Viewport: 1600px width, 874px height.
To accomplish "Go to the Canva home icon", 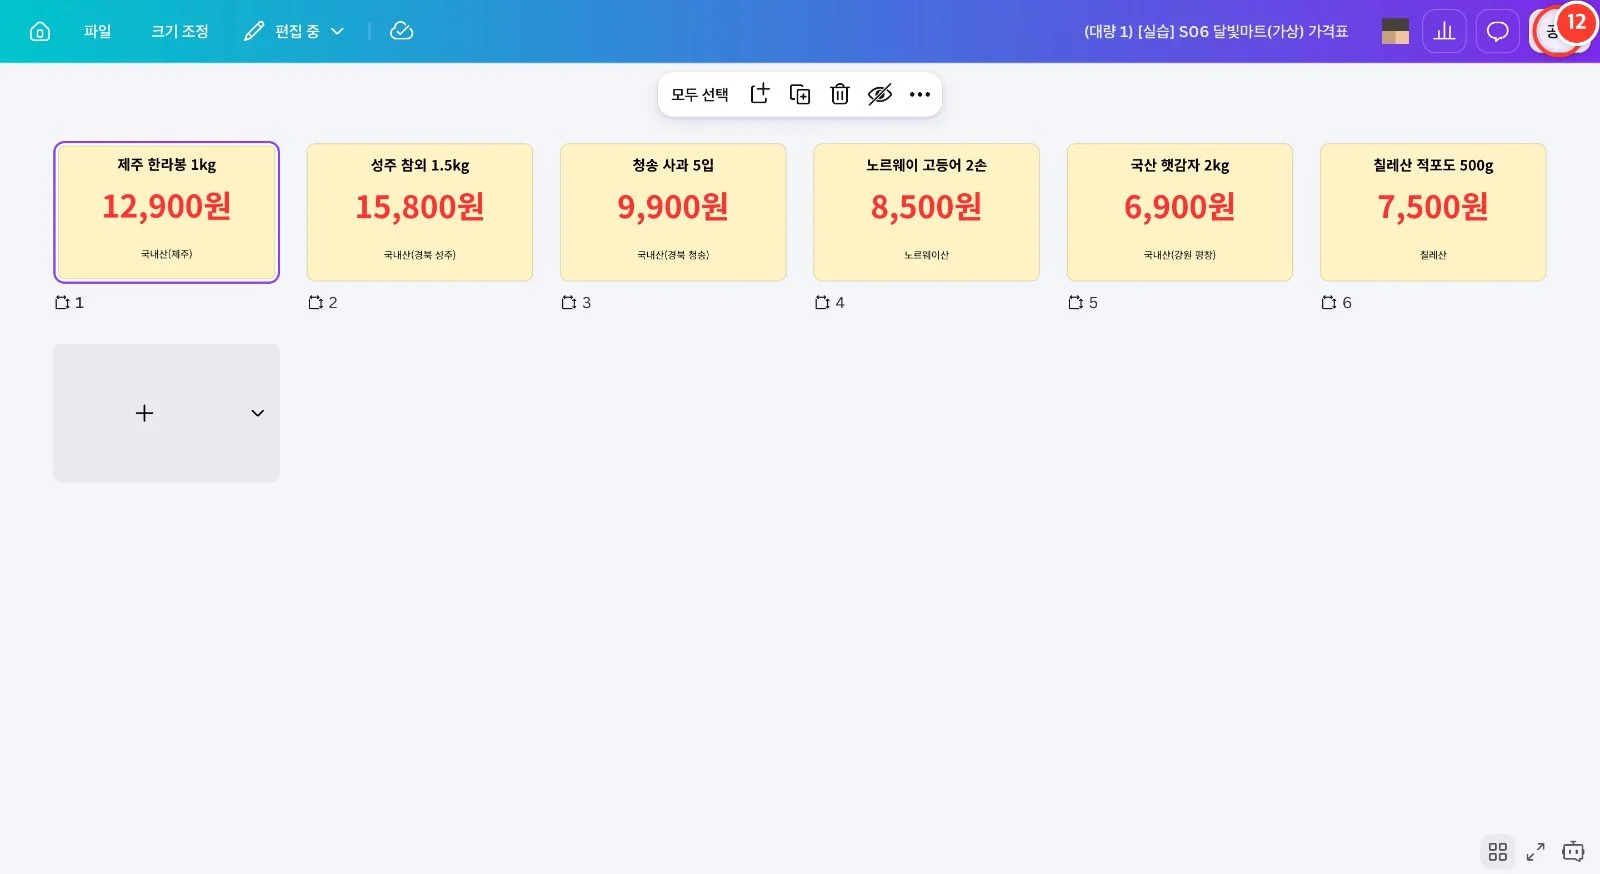I will coord(40,31).
